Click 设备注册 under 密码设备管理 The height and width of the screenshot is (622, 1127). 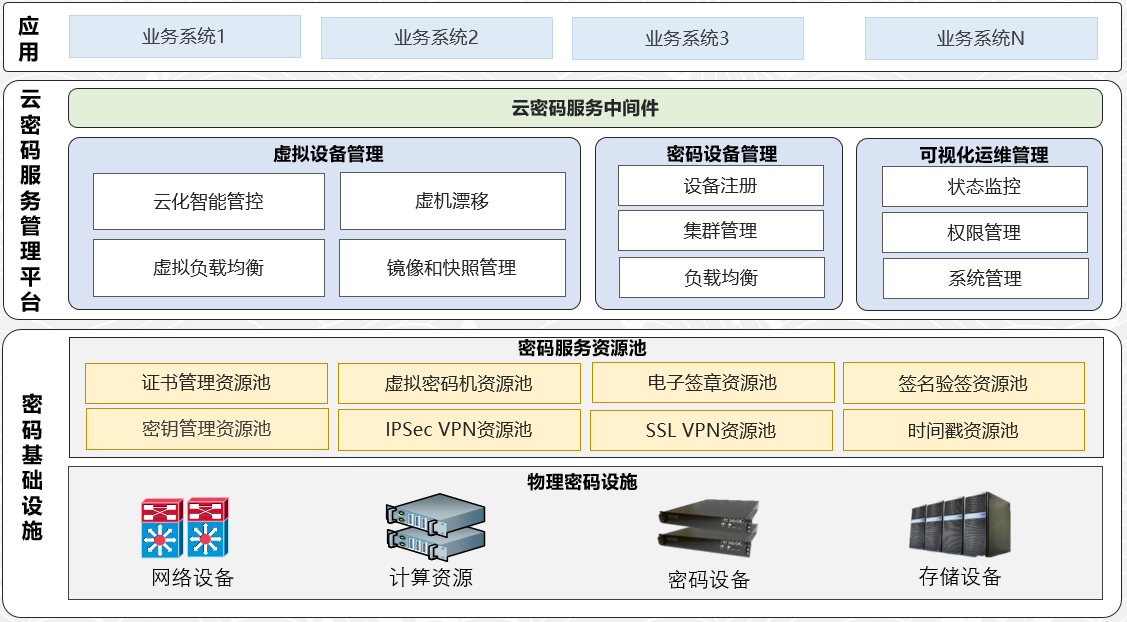(721, 185)
